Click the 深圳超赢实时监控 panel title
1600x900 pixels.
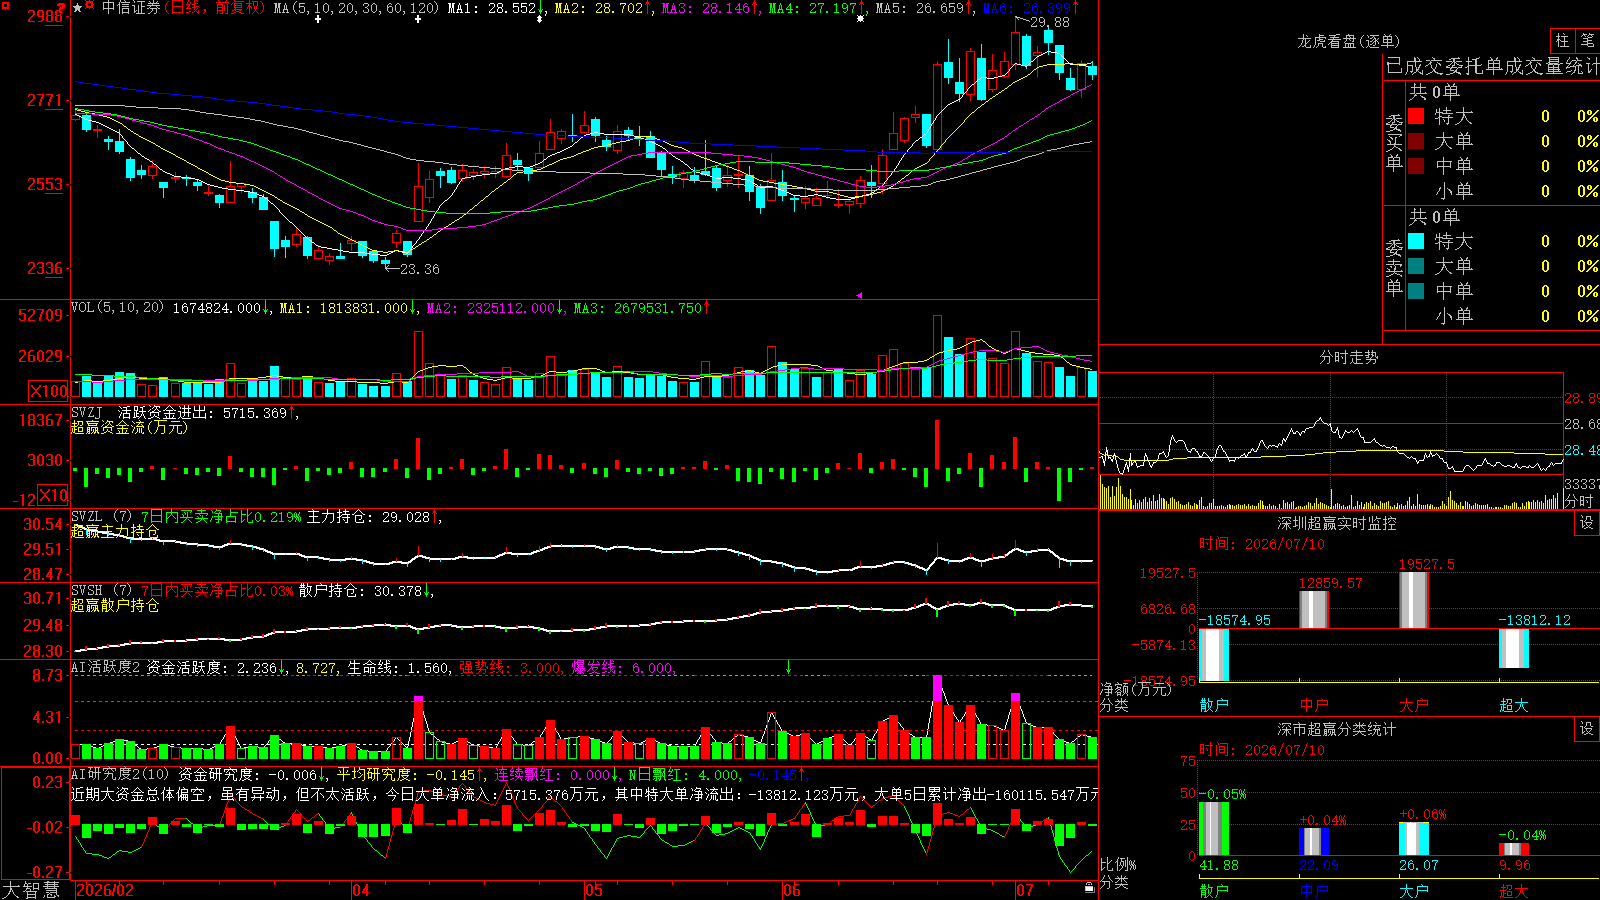point(1337,523)
